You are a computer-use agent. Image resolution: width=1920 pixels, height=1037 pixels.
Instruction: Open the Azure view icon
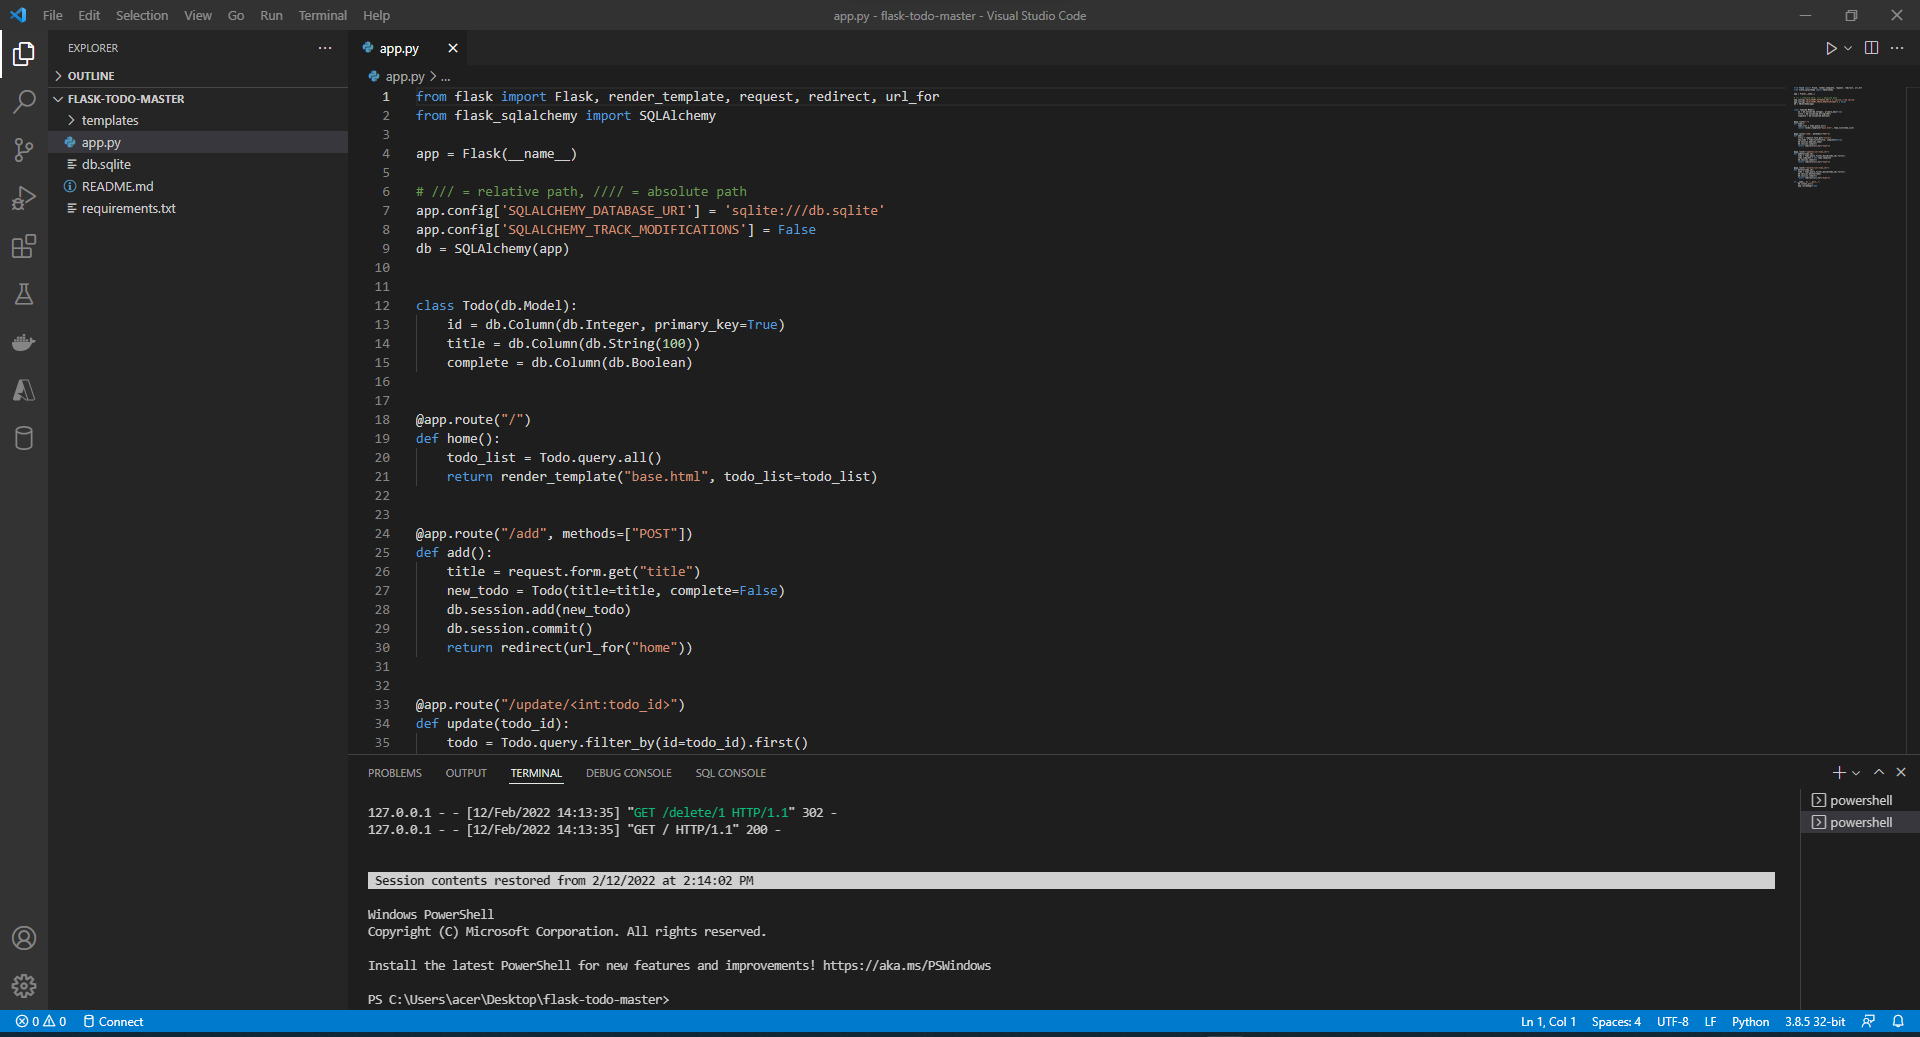click(x=24, y=390)
